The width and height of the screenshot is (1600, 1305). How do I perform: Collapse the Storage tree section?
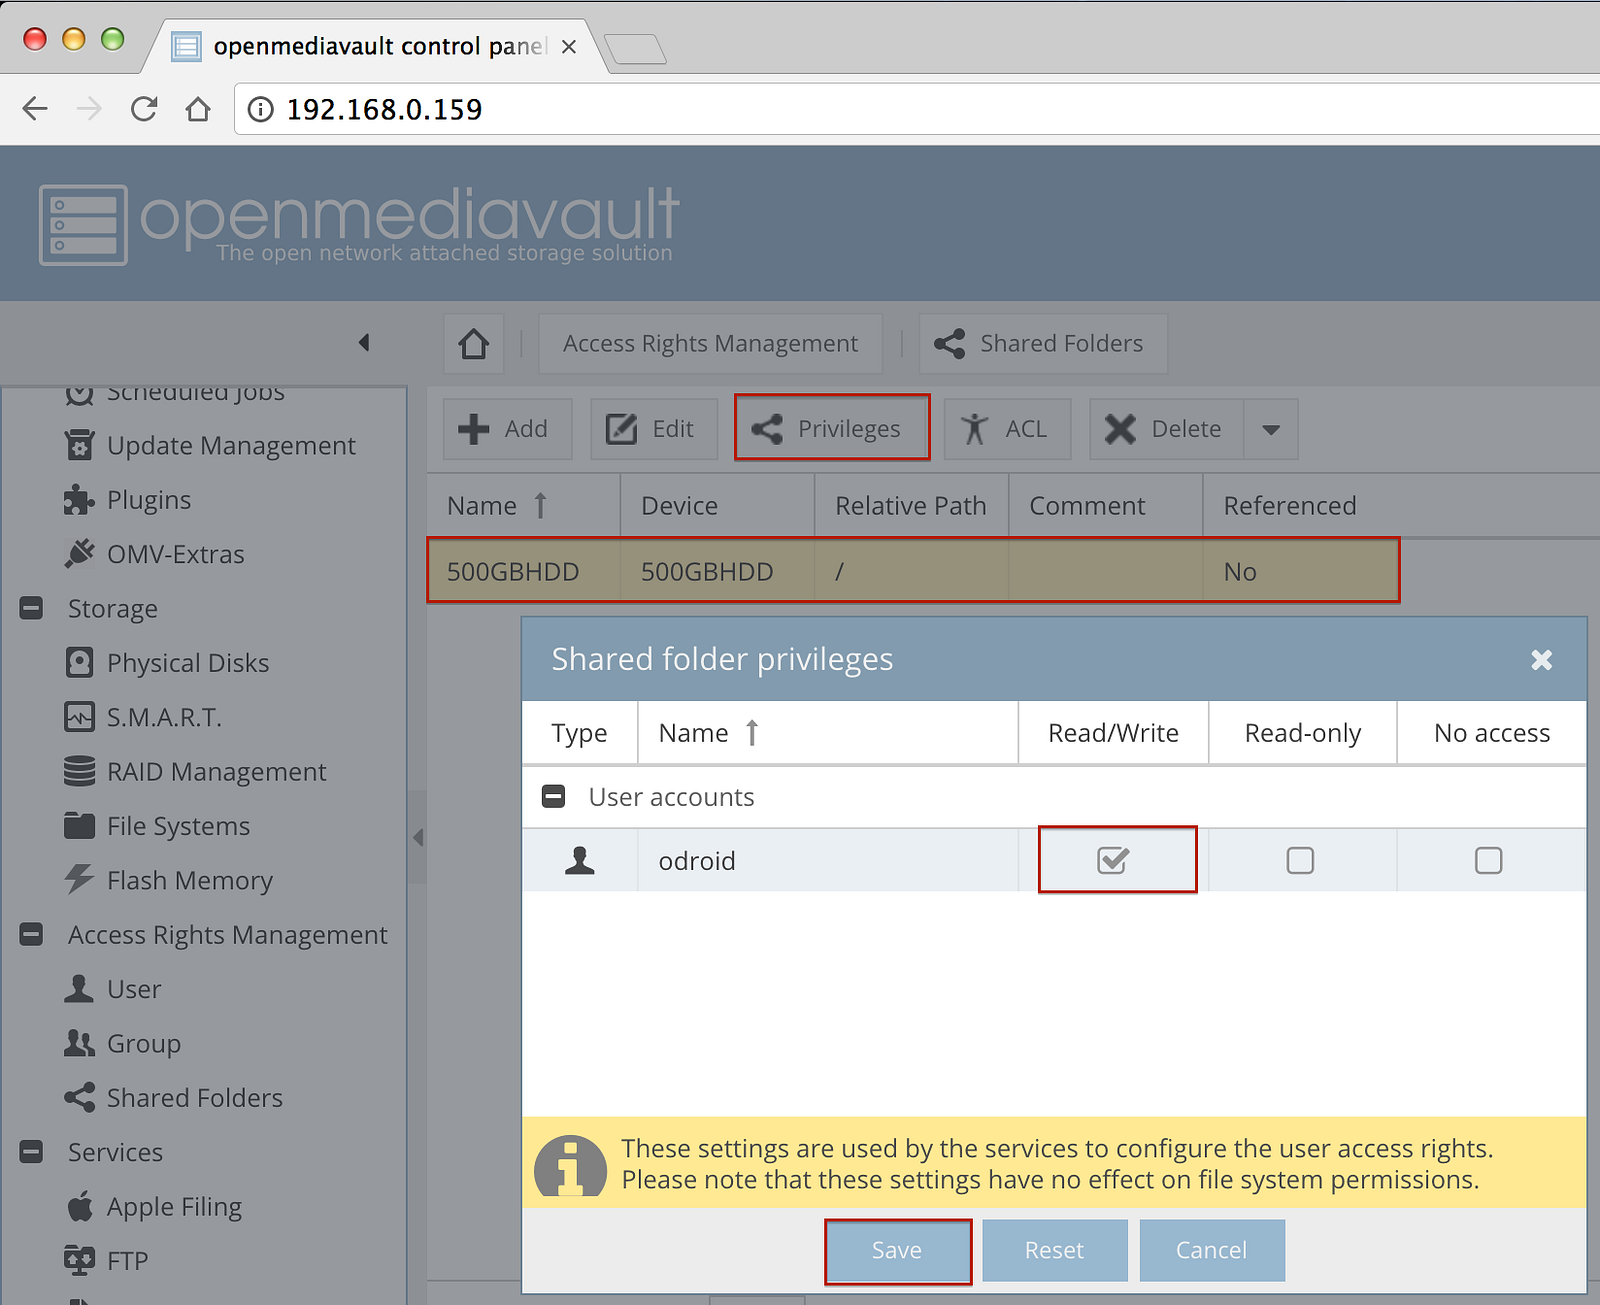(31, 608)
